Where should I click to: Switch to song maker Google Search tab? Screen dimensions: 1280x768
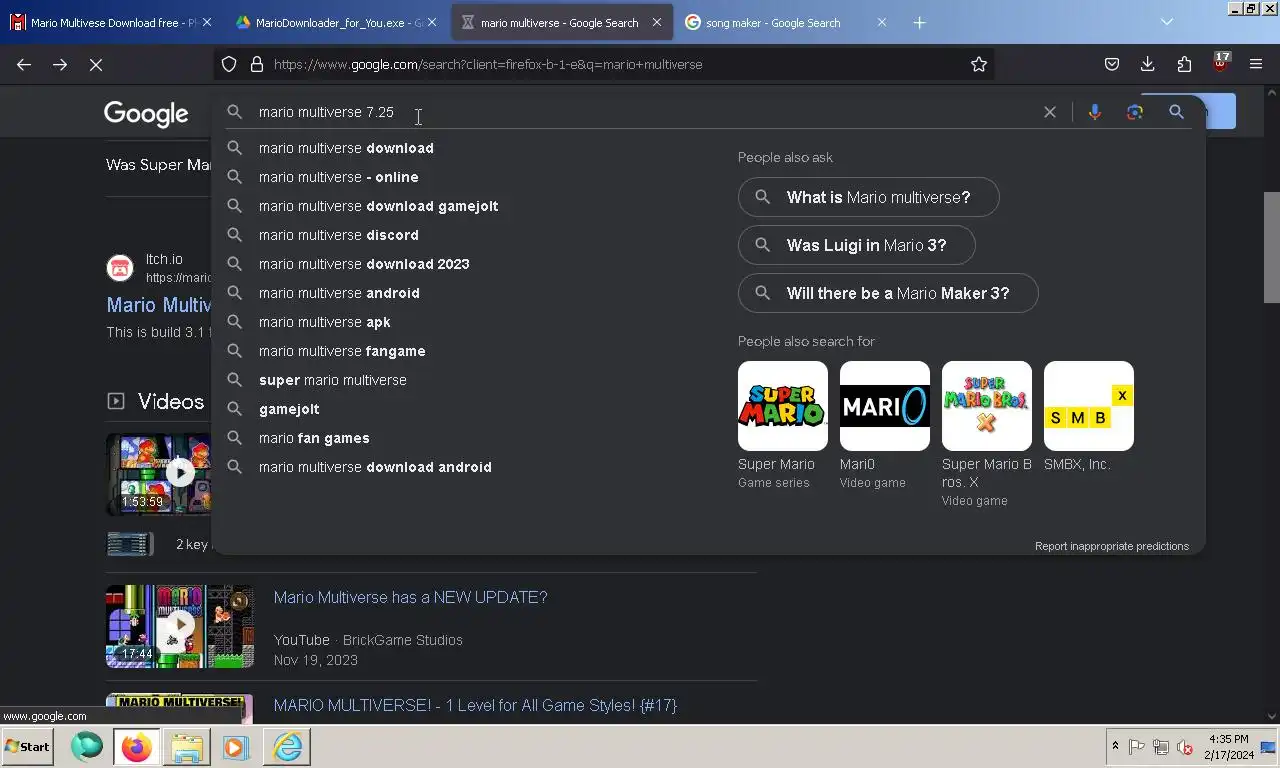pyautogui.click(x=772, y=22)
